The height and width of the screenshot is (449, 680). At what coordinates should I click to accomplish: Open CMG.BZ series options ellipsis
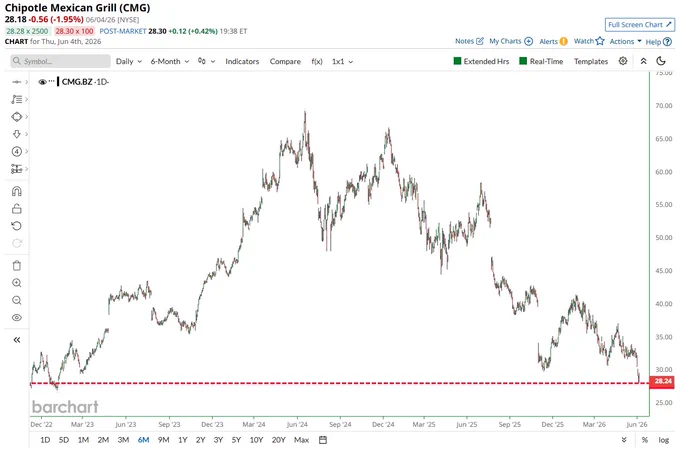[52, 82]
